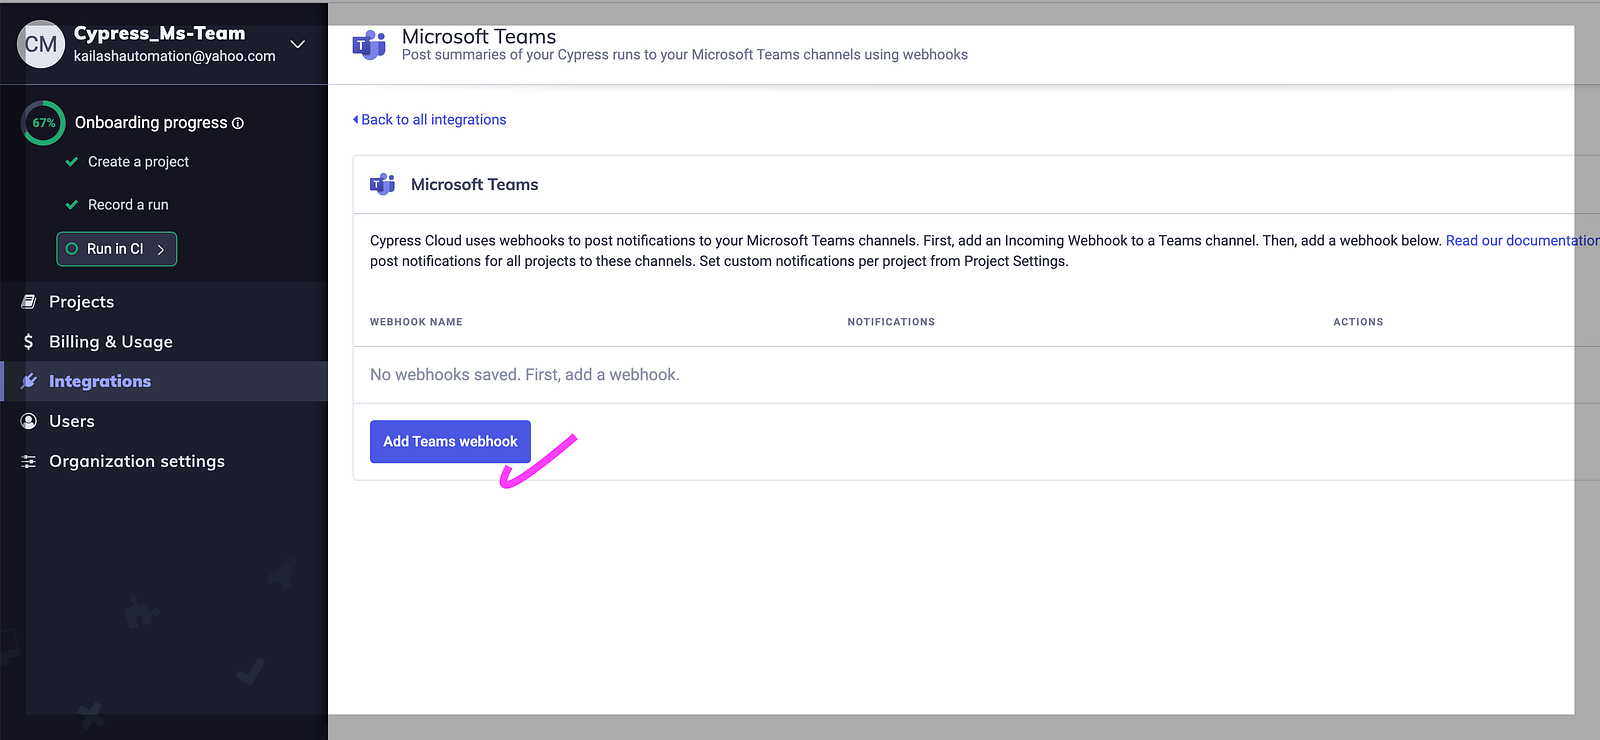Click the Organization settings sliders icon
The image size is (1600, 740).
pyautogui.click(x=29, y=461)
